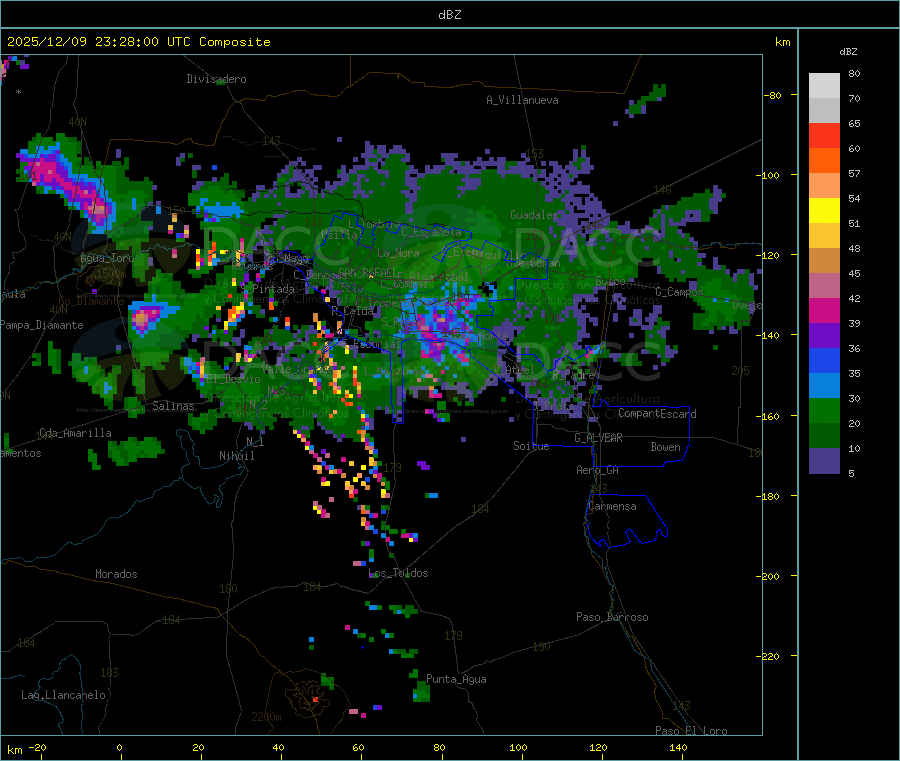900x761 pixels.
Task: Click the yellow 51 dBZ legend swatch
Action: pyautogui.click(x=824, y=211)
